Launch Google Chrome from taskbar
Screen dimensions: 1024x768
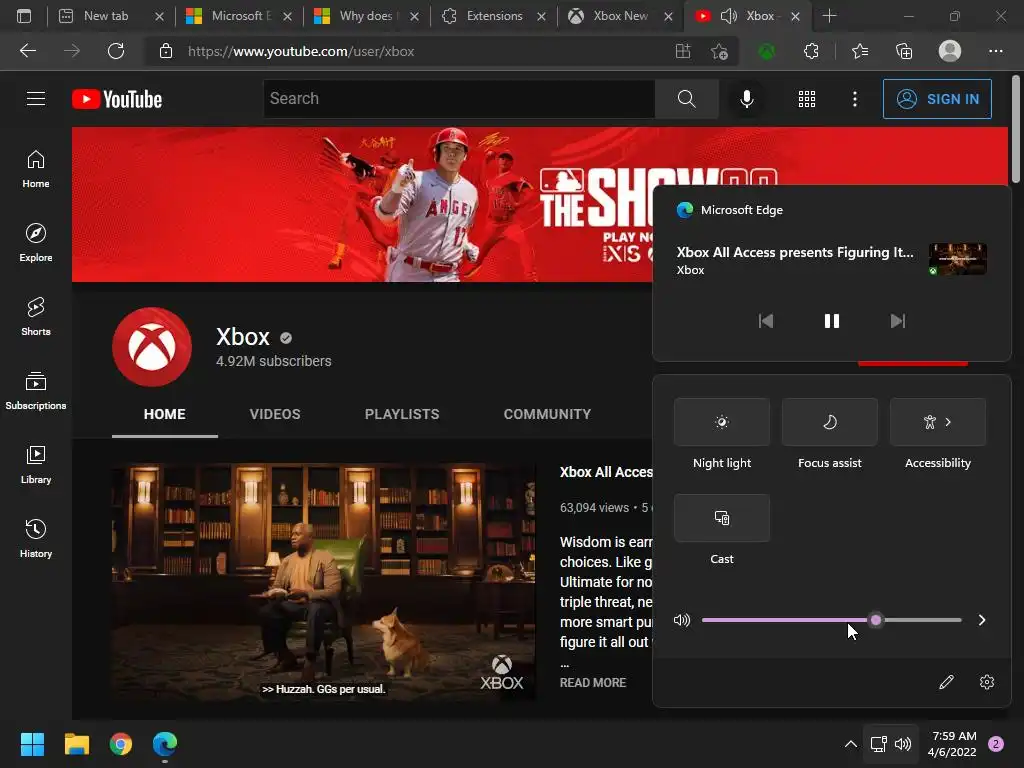[x=121, y=744]
